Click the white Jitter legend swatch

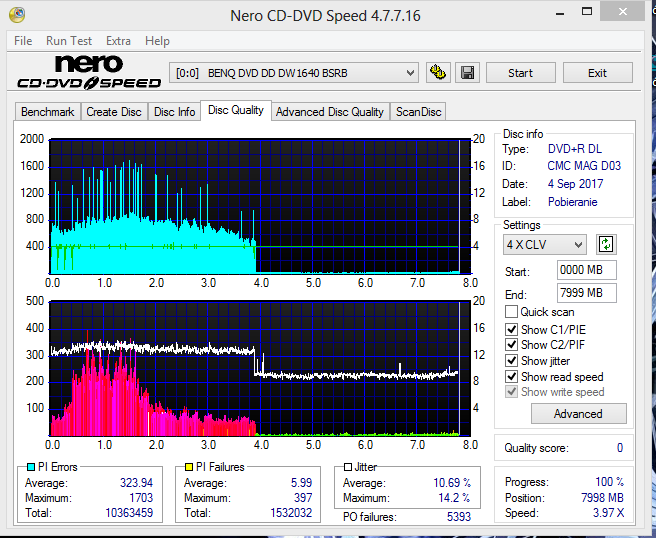coord(348,467)
